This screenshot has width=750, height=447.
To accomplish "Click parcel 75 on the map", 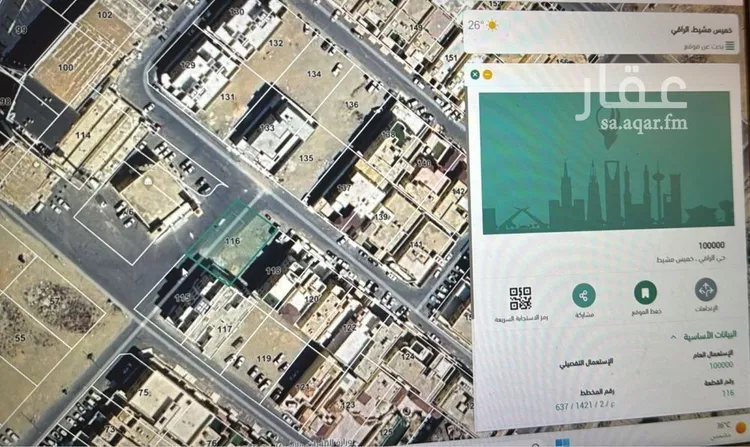I will tap(143, 392).
